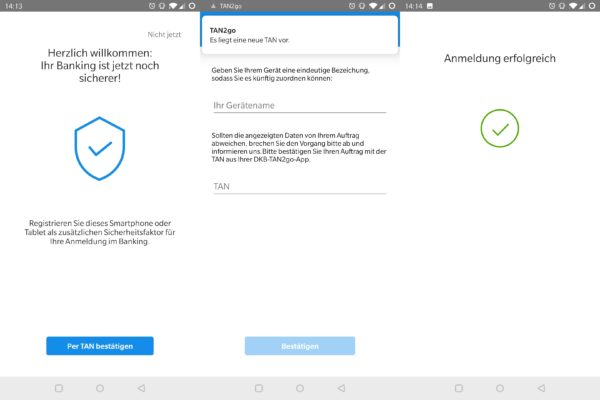Tap recent apps square on welcome screen

tap(58, 387)
